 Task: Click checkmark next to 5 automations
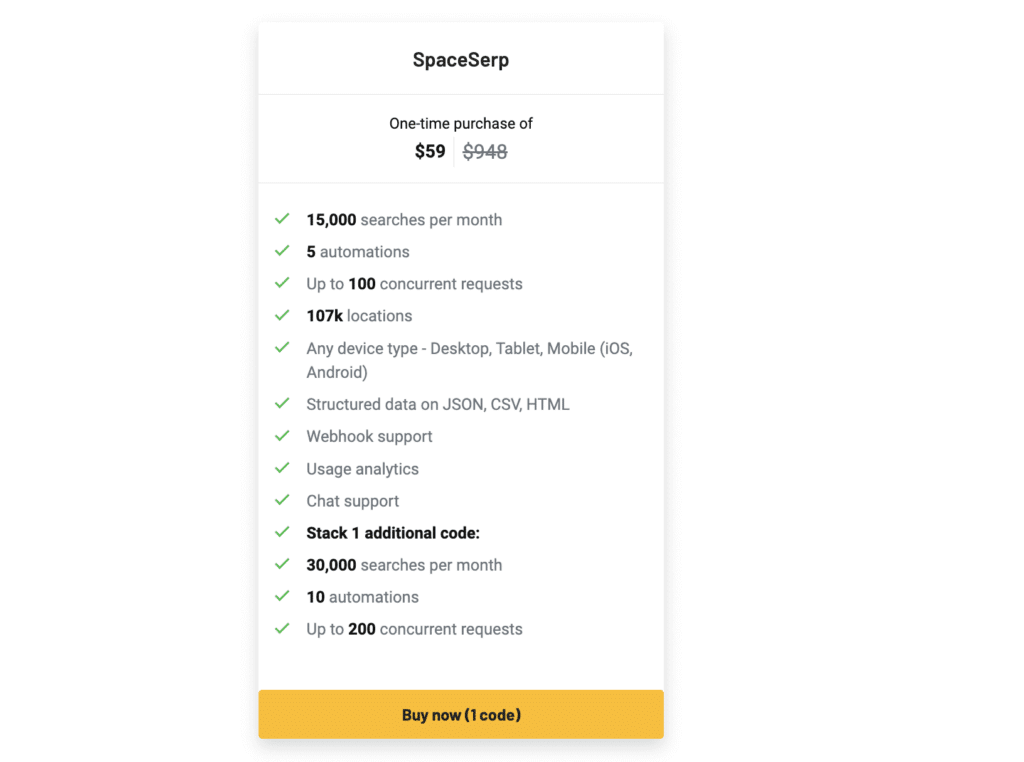click(283, 251)
